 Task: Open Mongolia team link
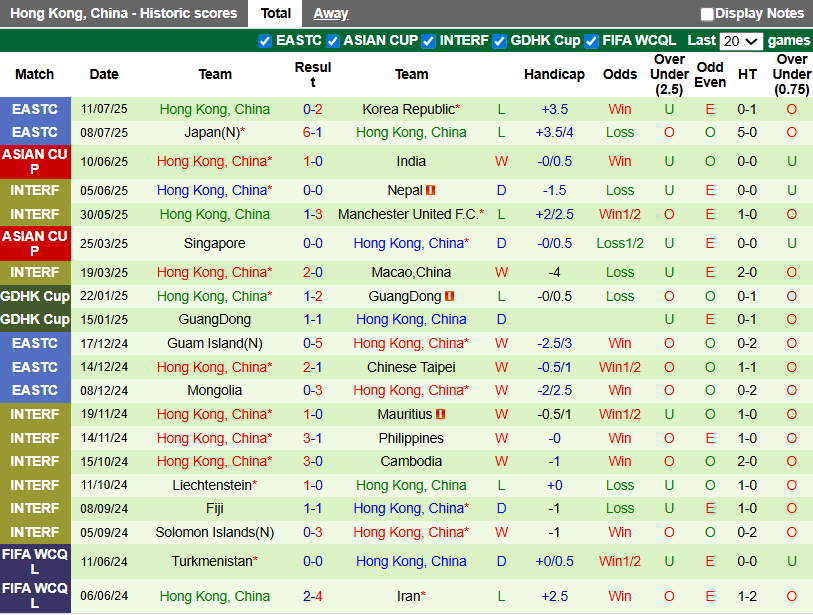pos(215,390)
